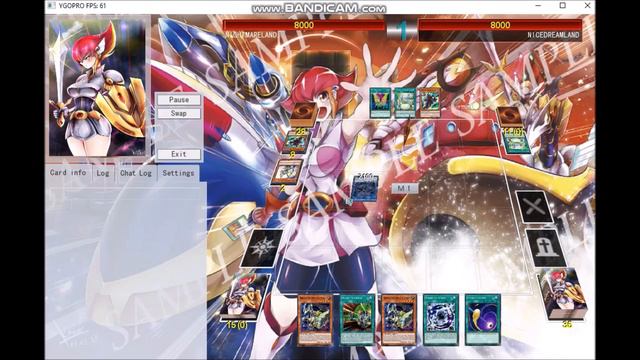Click opponent's face-down deck of 28 cards
640x360 pixels.
303,115
